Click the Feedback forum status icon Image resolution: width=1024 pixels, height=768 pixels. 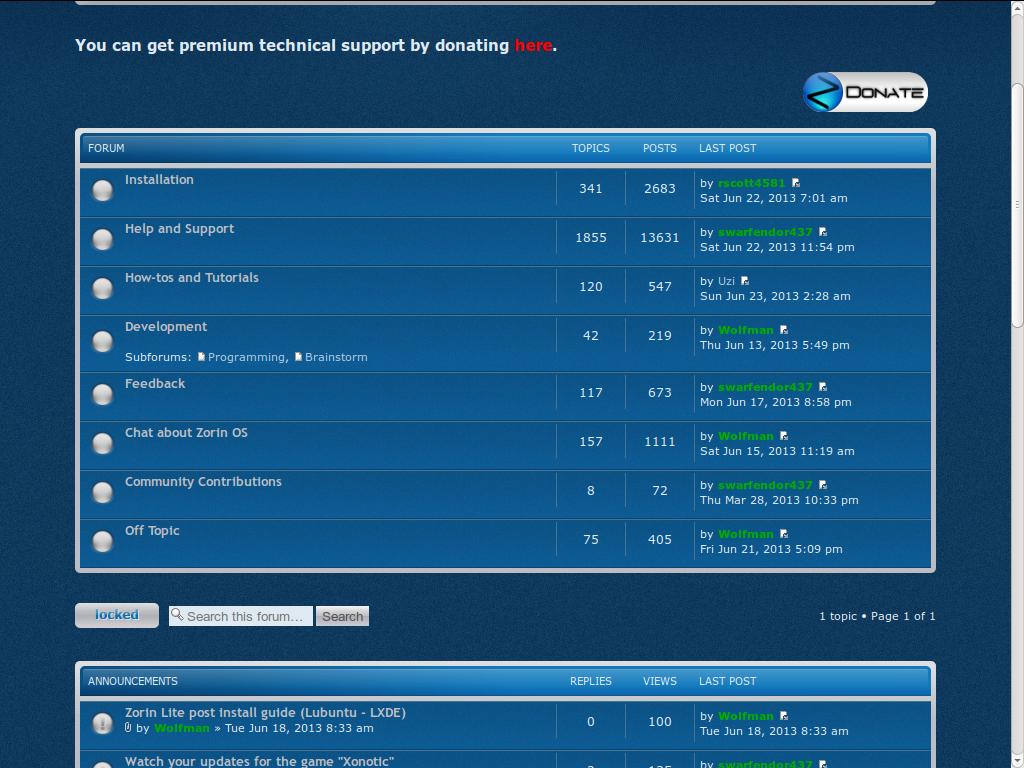point(102,394)
